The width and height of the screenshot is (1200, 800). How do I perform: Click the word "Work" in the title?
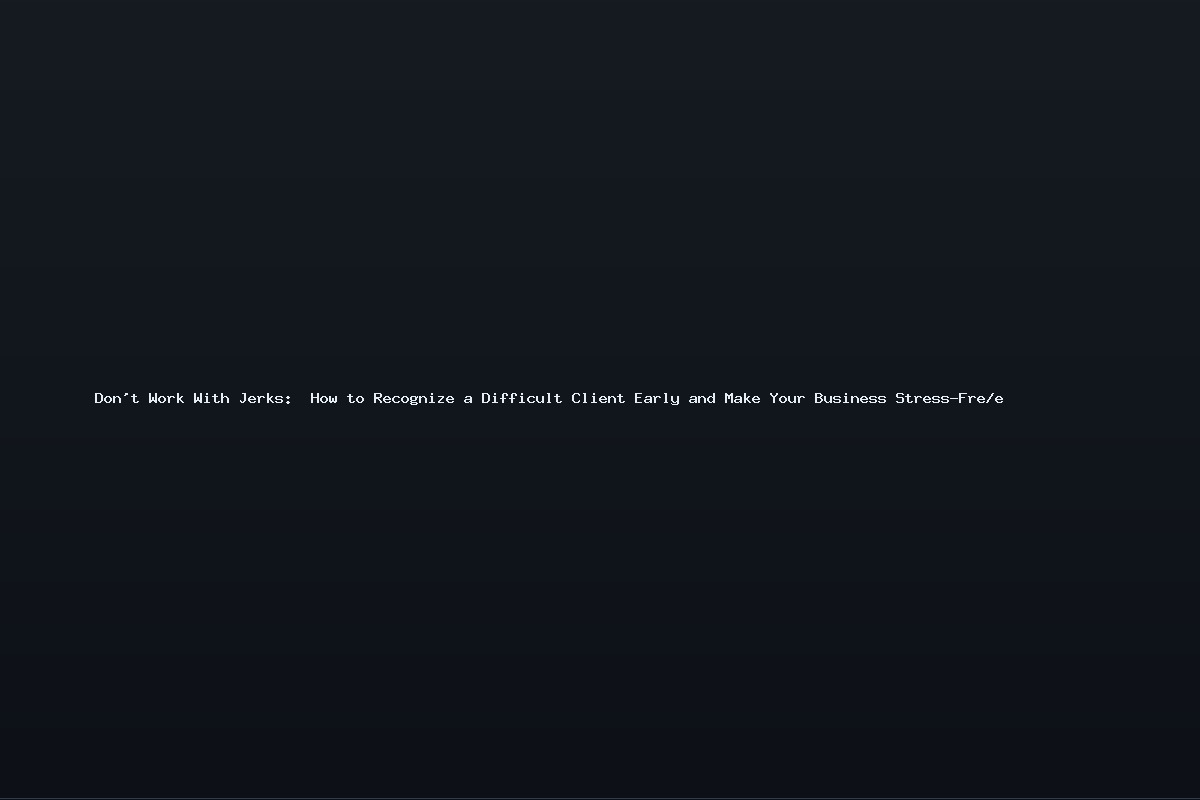166,398
